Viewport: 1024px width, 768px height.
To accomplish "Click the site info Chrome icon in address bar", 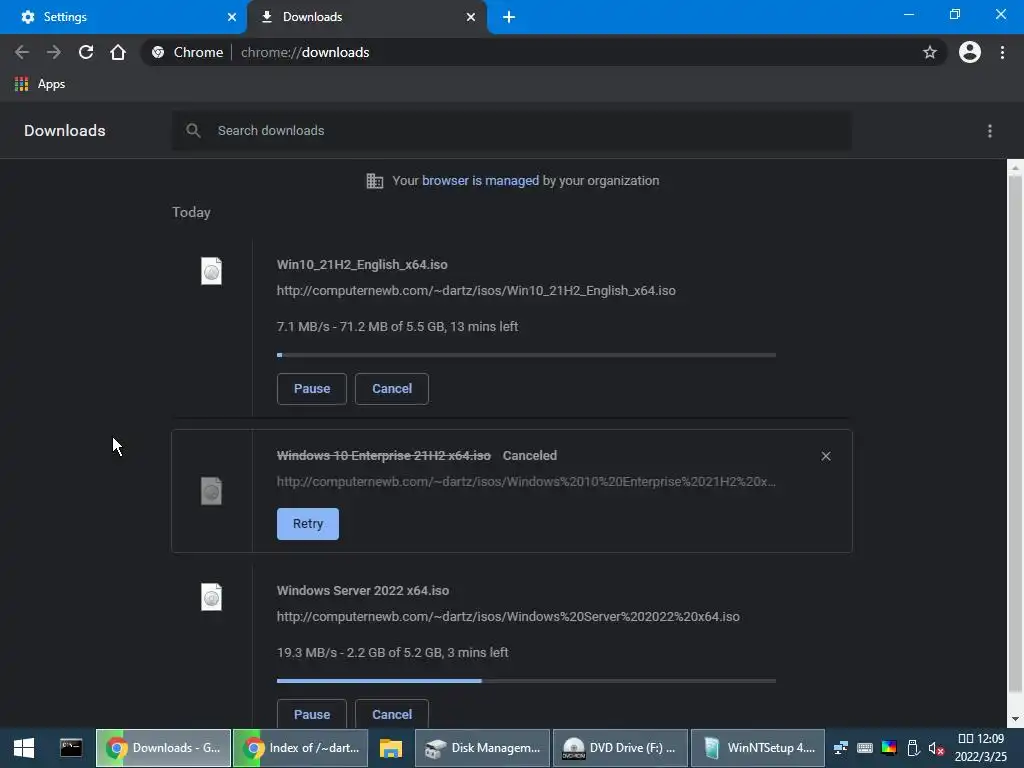I will click(158, 52).
